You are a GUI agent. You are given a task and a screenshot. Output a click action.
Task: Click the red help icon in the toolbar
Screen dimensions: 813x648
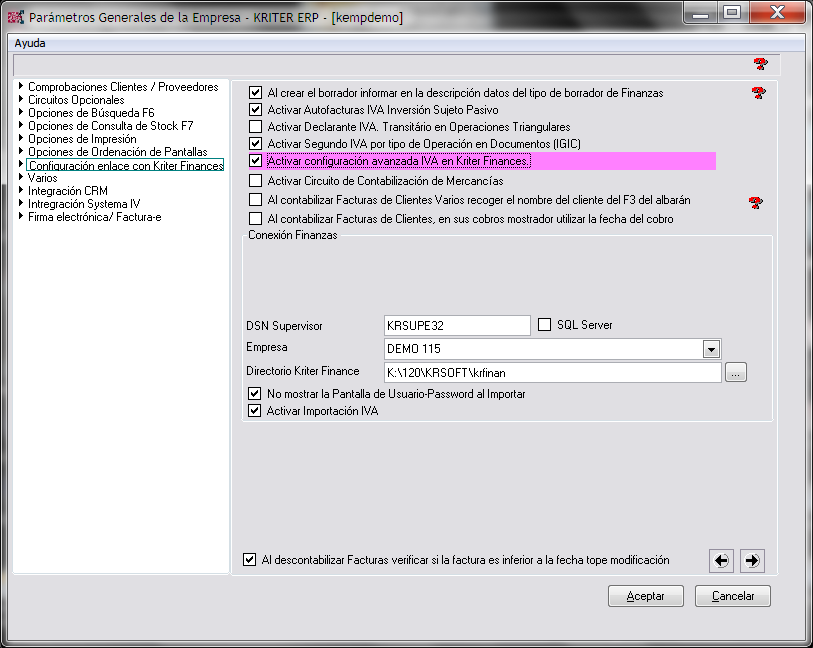click(x=760, y=64)
